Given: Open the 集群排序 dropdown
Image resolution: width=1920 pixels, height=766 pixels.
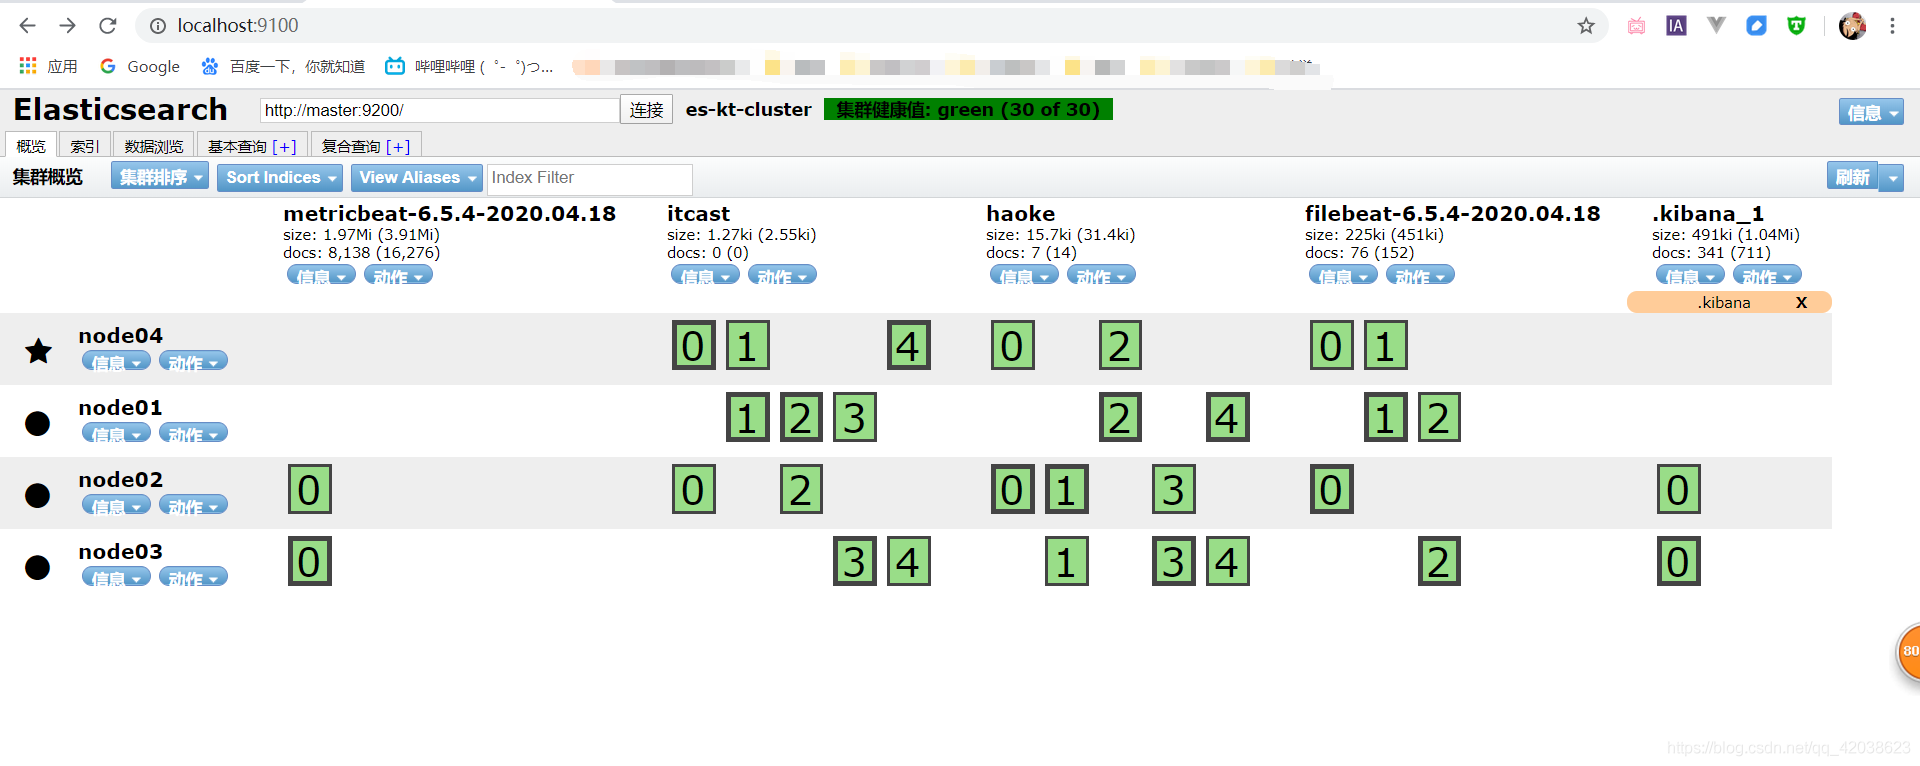Looking at the screenshot, I should [160, 177].
